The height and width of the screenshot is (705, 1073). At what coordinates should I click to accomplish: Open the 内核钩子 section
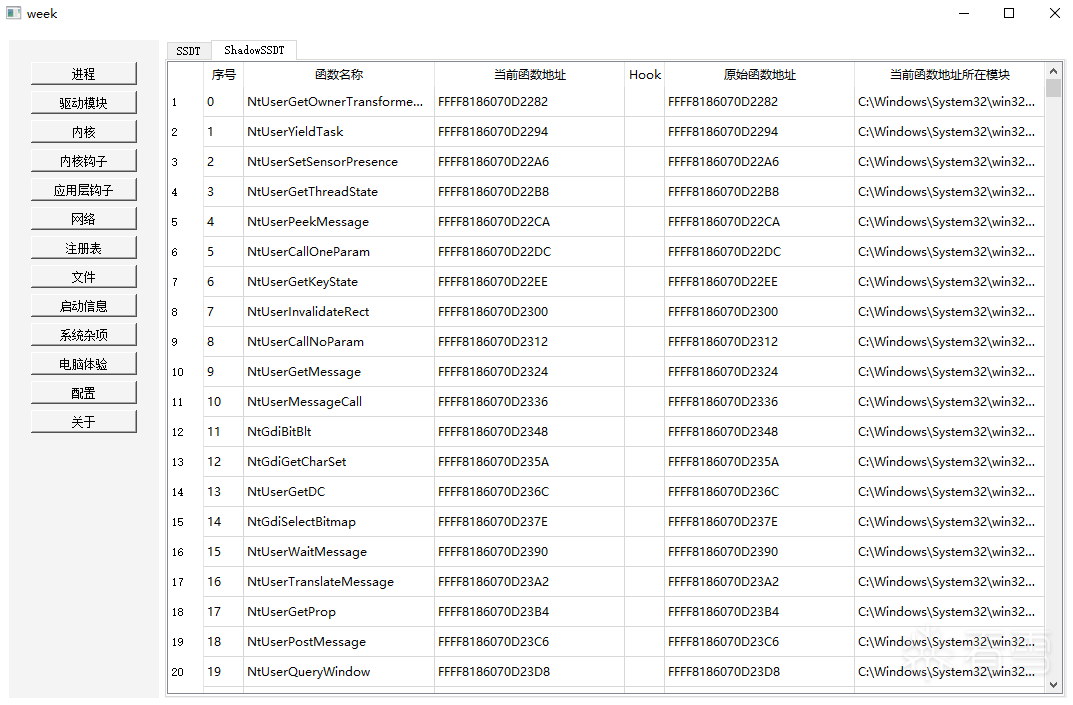(83, 161)
